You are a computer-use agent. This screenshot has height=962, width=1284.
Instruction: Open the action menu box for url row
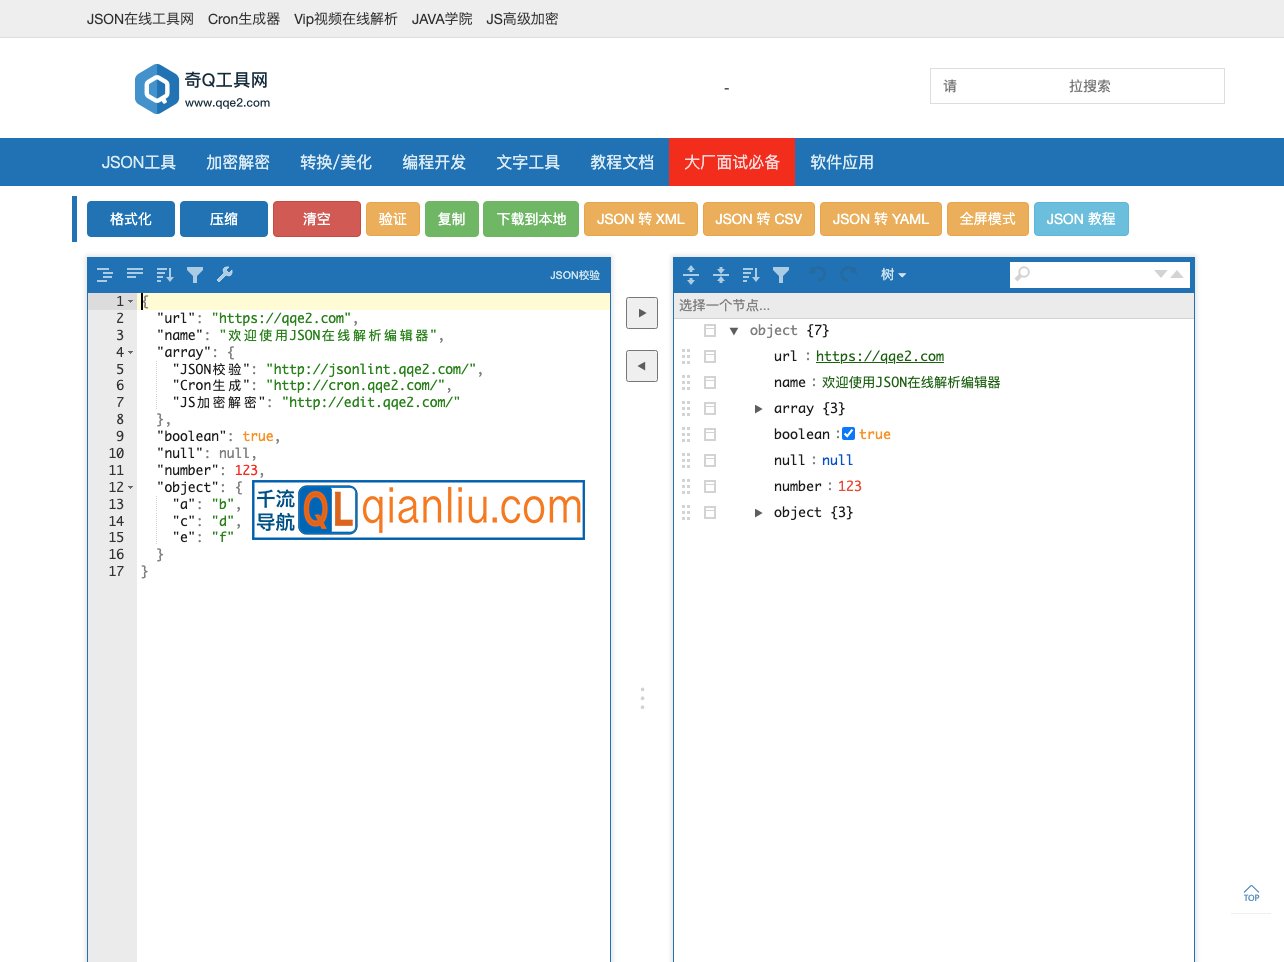point(710,357)
